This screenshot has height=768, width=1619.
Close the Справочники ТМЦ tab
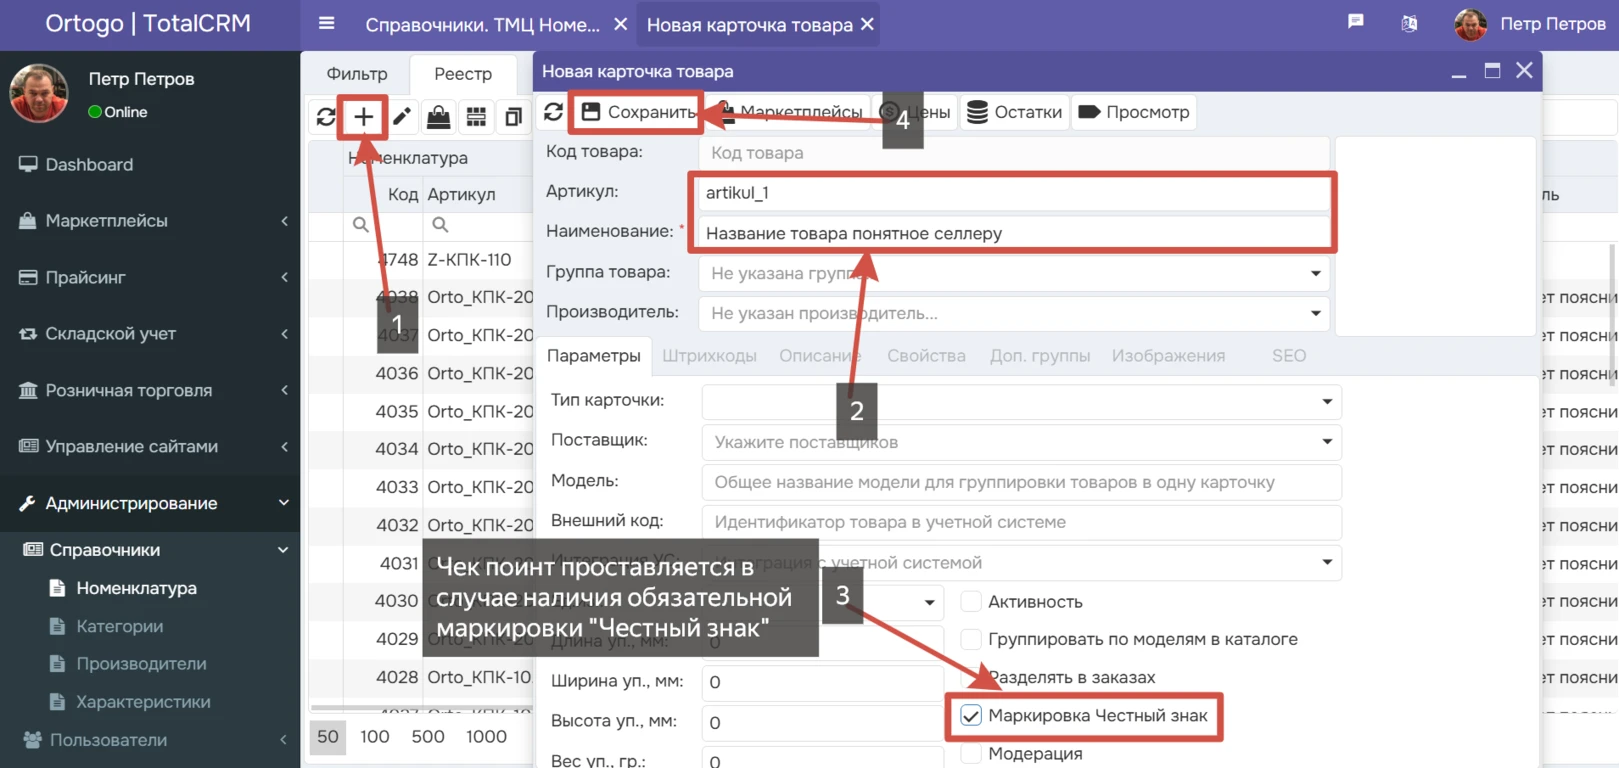620,24
